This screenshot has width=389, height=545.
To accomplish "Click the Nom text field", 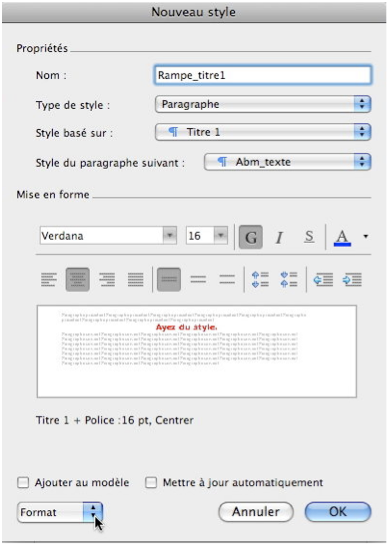I will 263,75.
